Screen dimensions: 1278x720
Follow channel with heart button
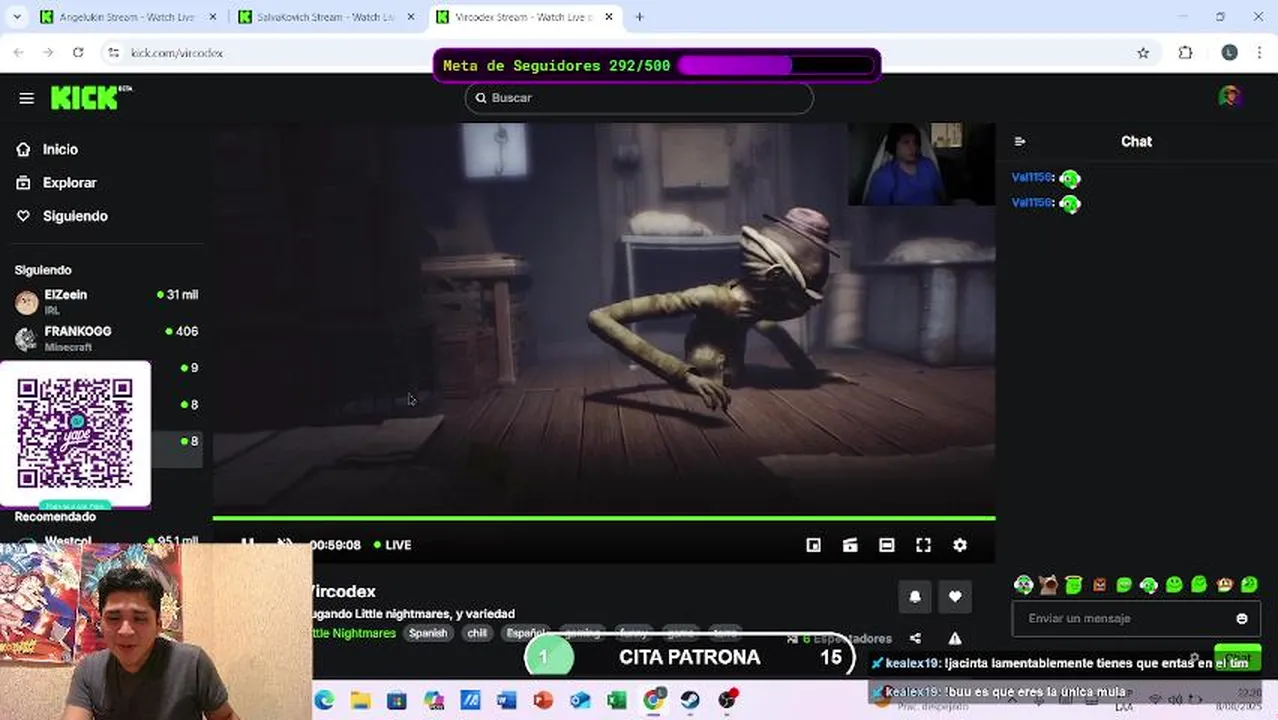click(955, 596)
